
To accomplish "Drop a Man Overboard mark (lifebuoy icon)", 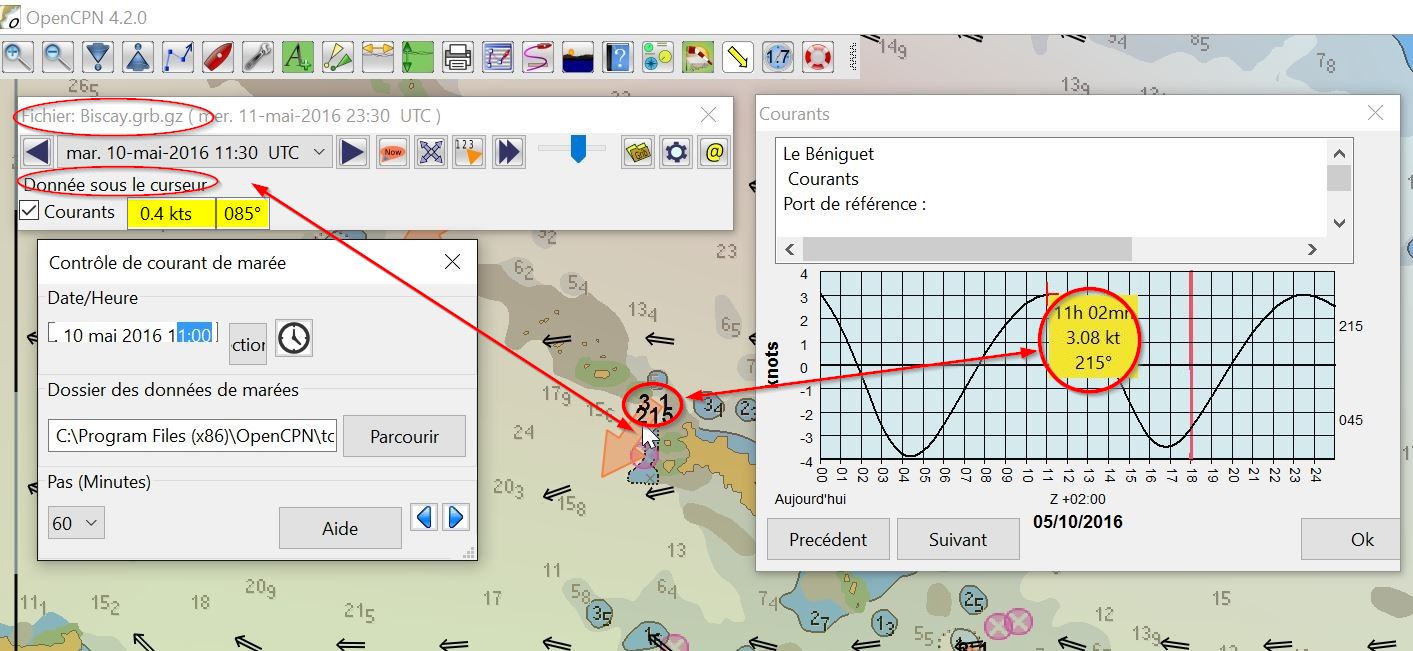I will 818,56.
